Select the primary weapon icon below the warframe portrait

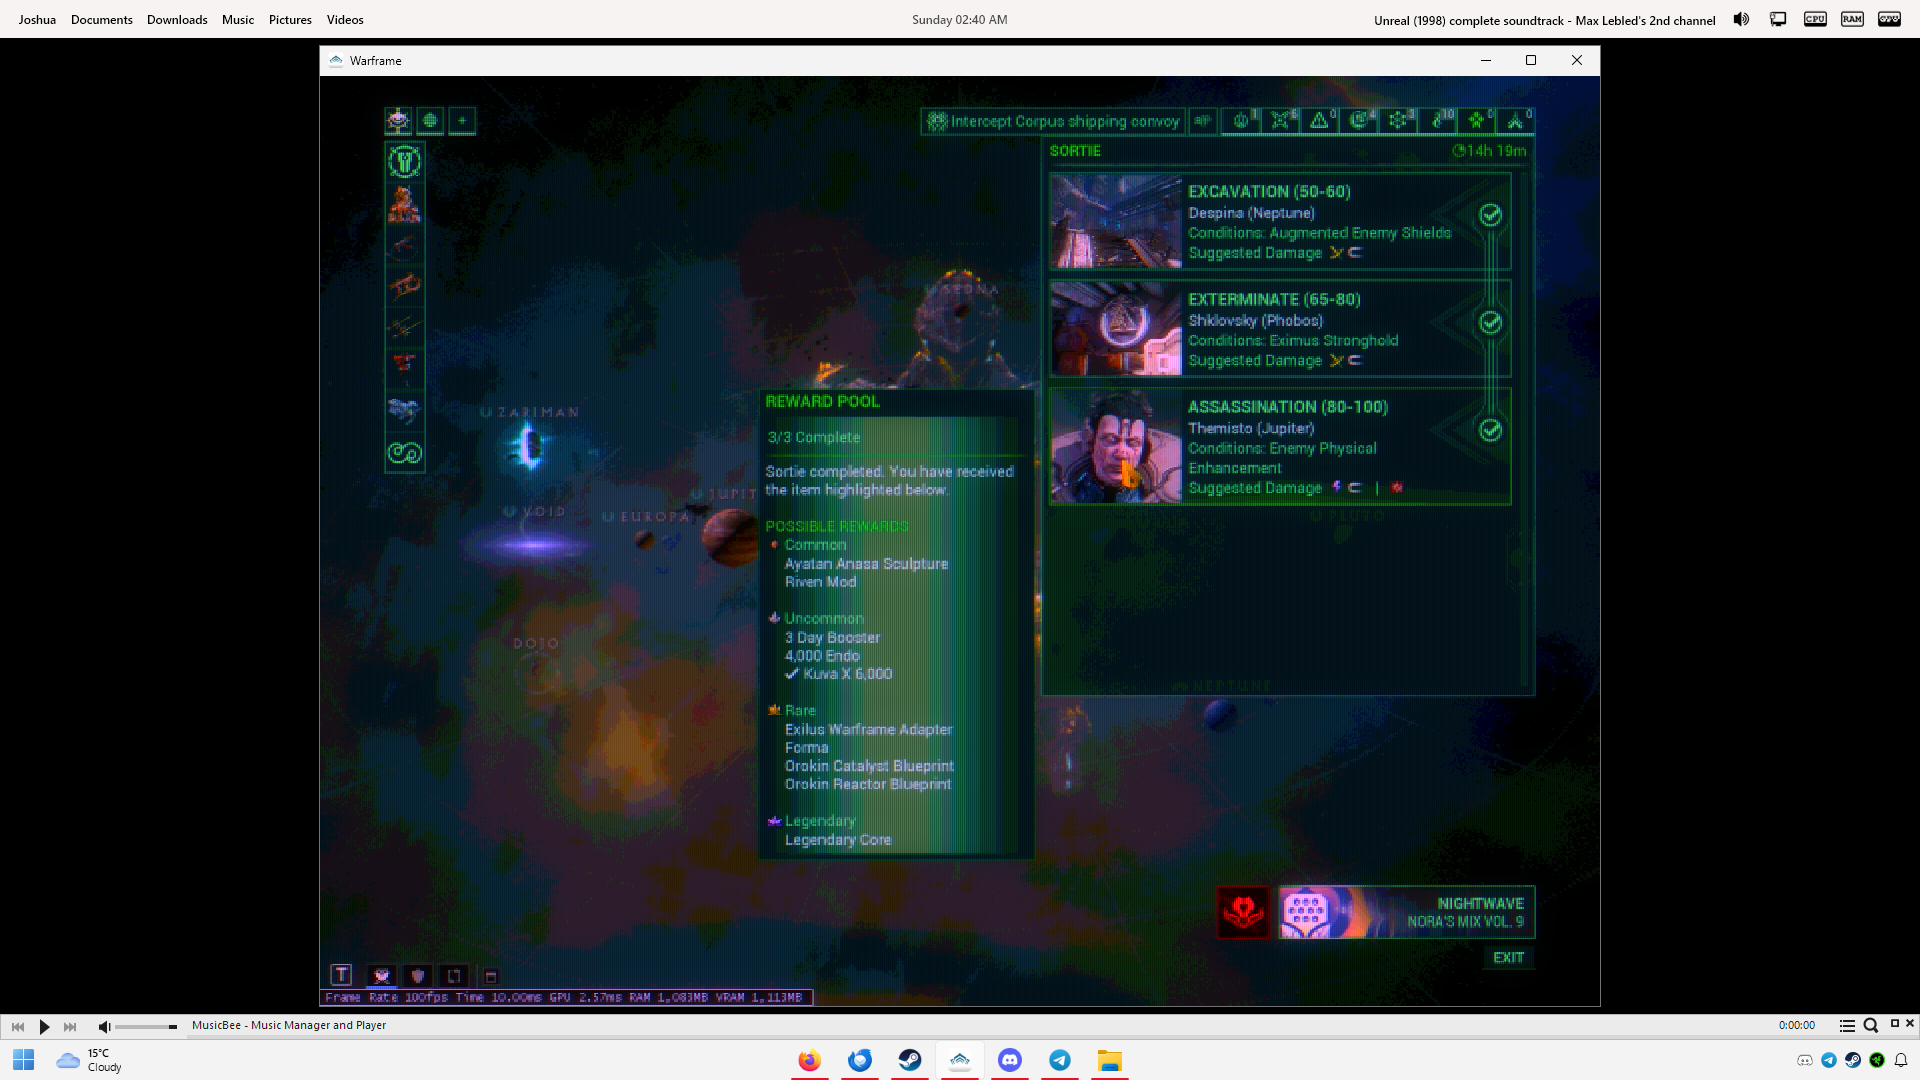click(405, 245)
